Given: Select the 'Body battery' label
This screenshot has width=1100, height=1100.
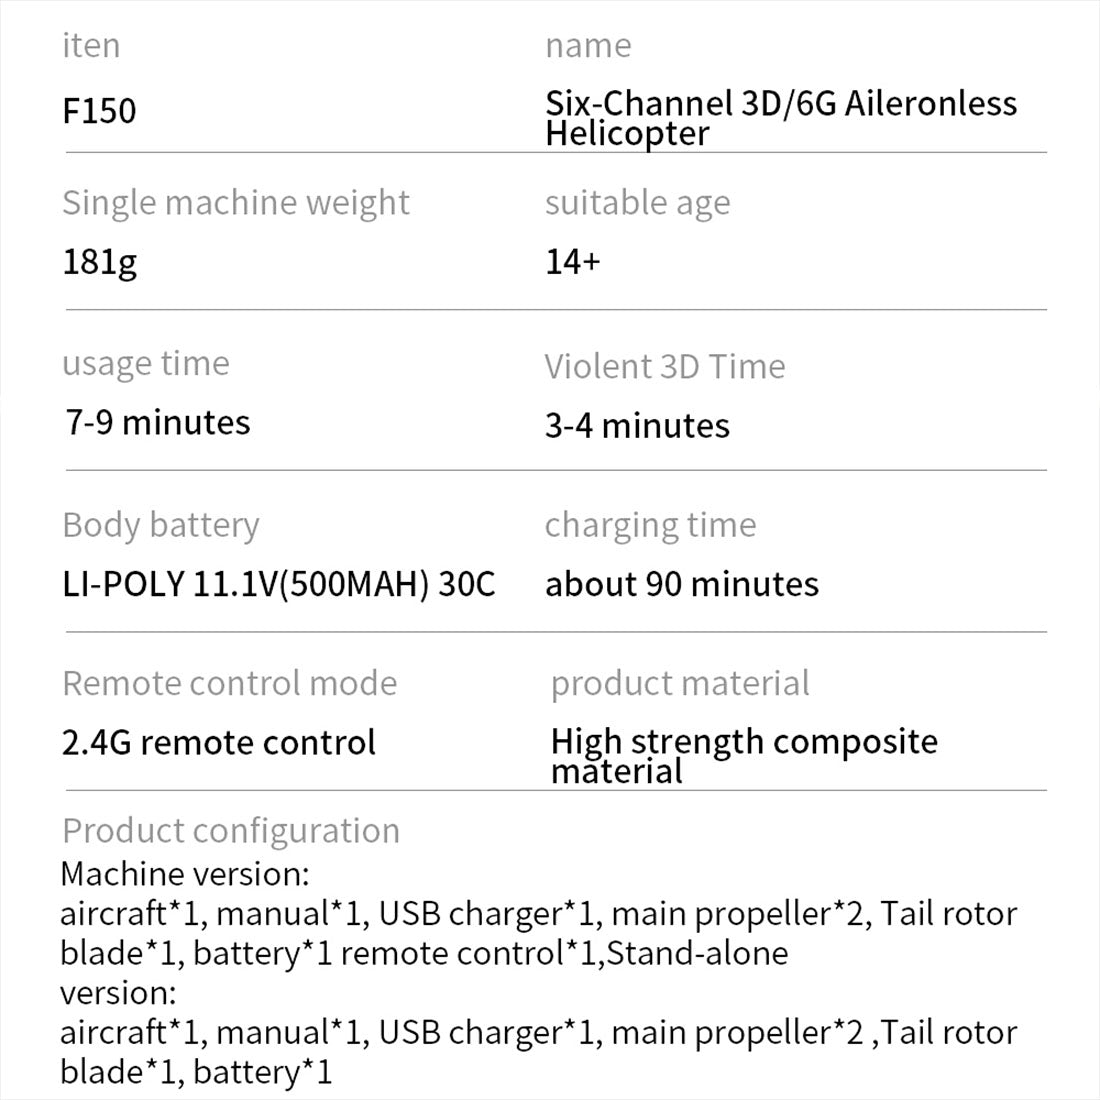Looking at the screenshot, I should [x=161, y=525].
